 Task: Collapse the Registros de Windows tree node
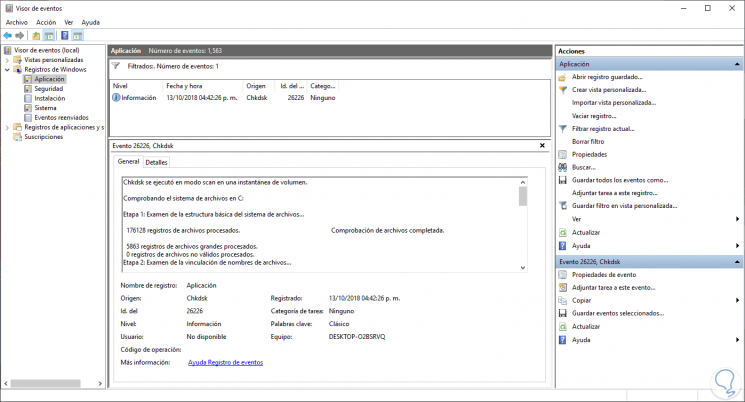pos(5,69)
